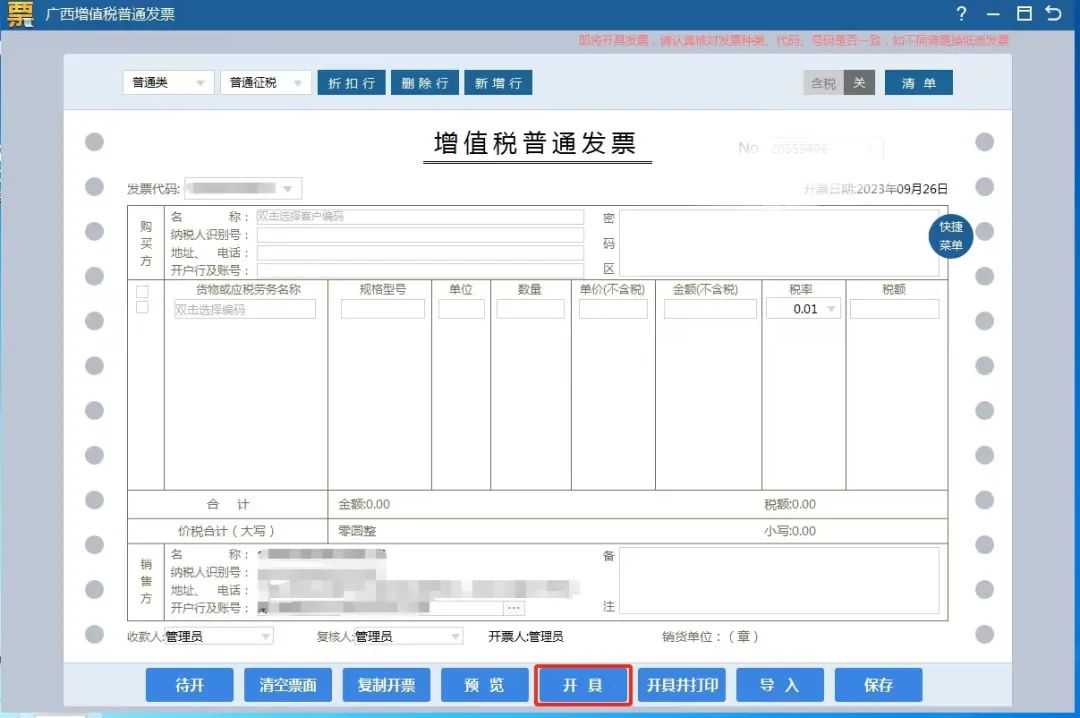Open the 发票代码 dropdown arrow
This screenshot has width=1080, height=718.
(288, 189)
